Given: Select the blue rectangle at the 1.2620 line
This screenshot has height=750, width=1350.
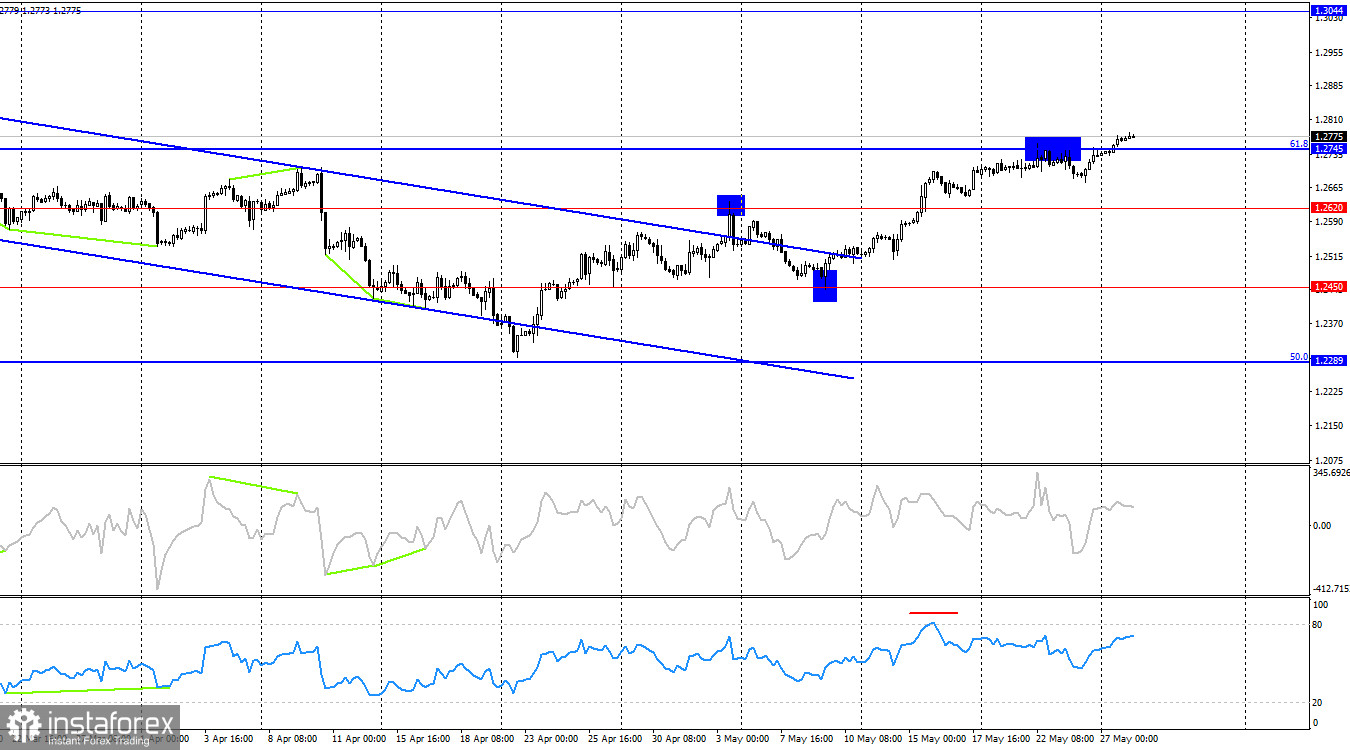Looking at the screenshot, I should 731,204.
